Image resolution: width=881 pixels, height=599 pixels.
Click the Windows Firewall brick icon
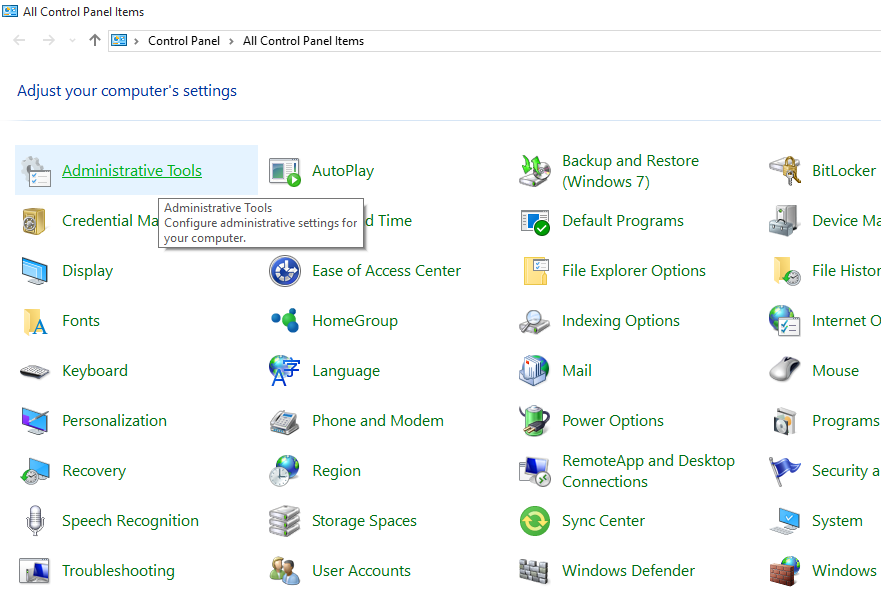pos(784,571)
